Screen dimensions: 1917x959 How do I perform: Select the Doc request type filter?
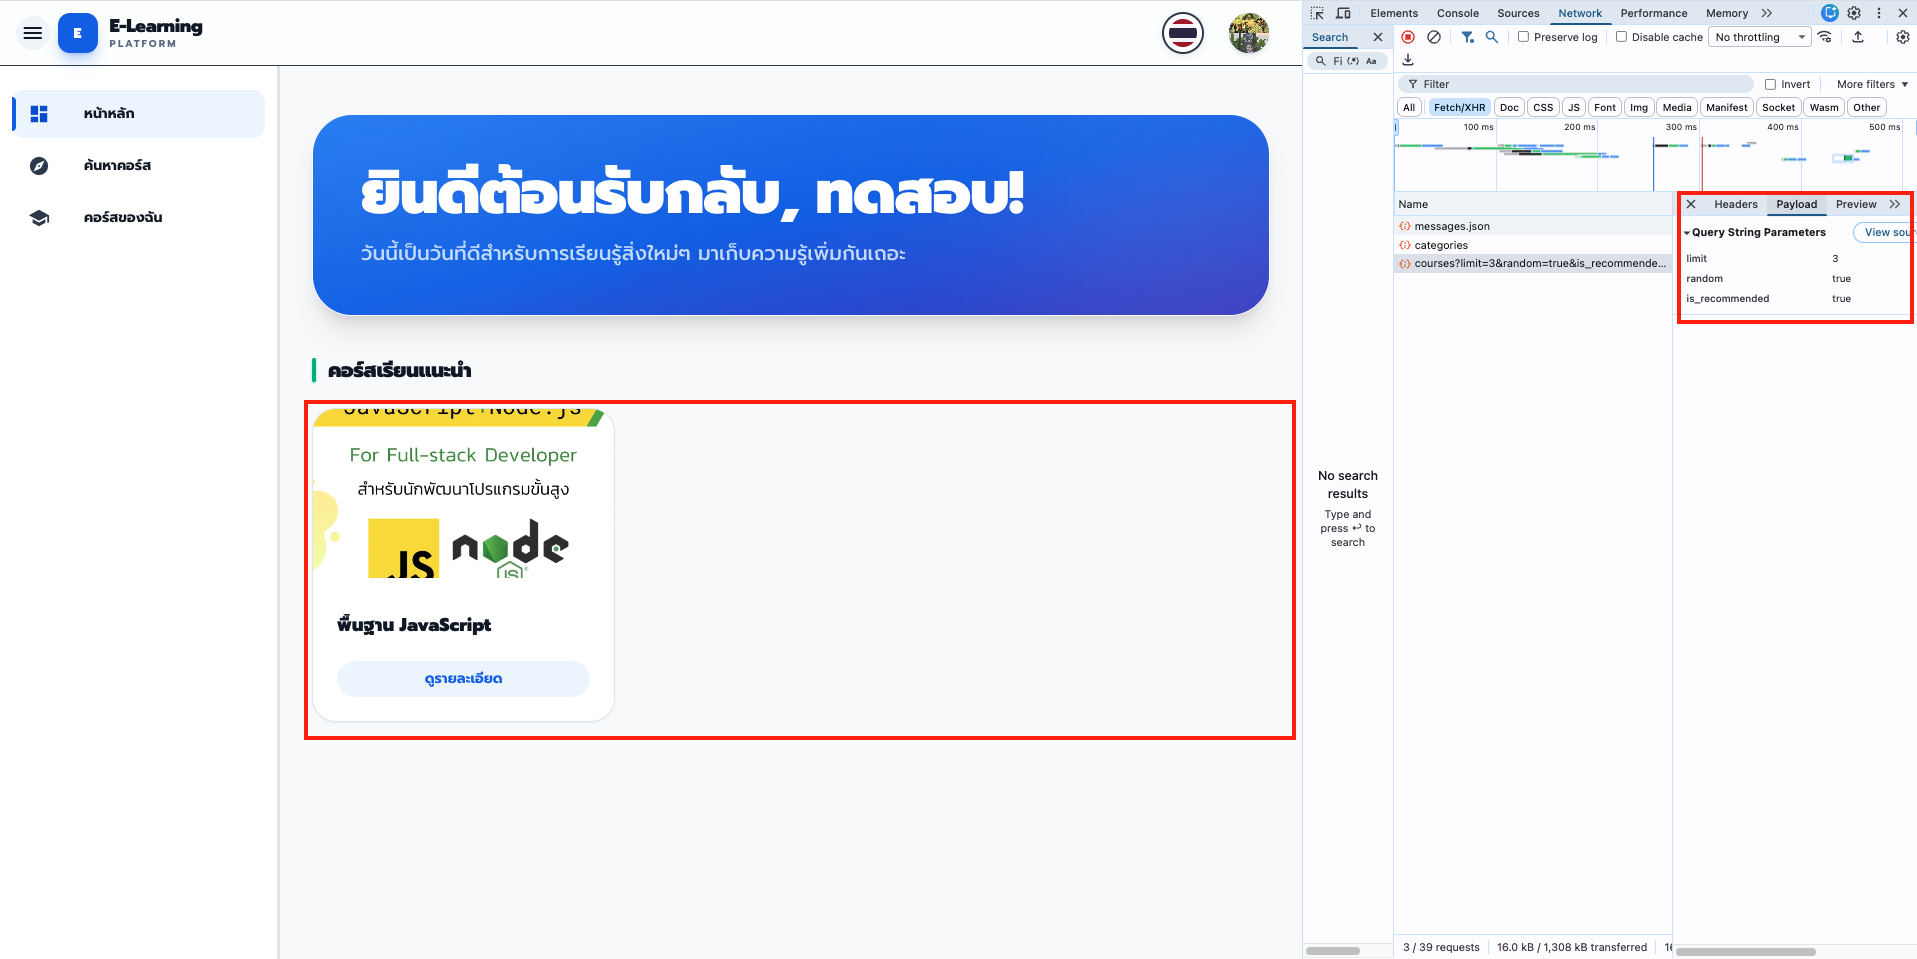point(1509,108)
